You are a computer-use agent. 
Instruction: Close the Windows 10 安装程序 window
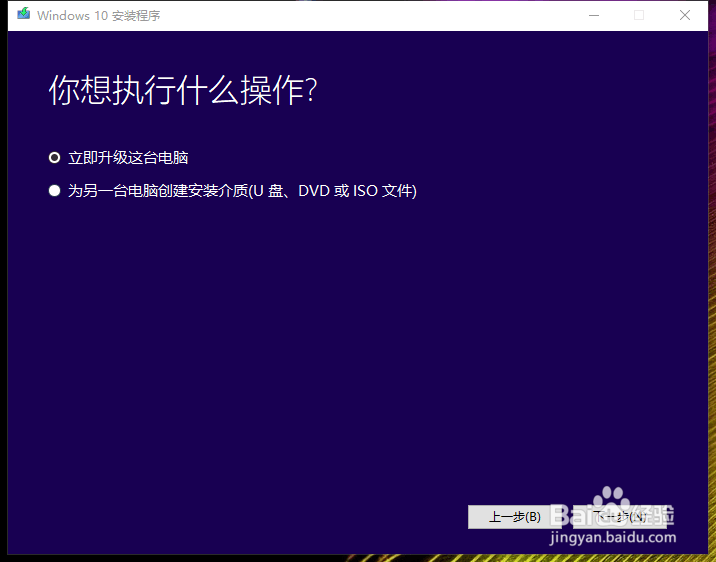pyautogui.click(x=684, y=16)
